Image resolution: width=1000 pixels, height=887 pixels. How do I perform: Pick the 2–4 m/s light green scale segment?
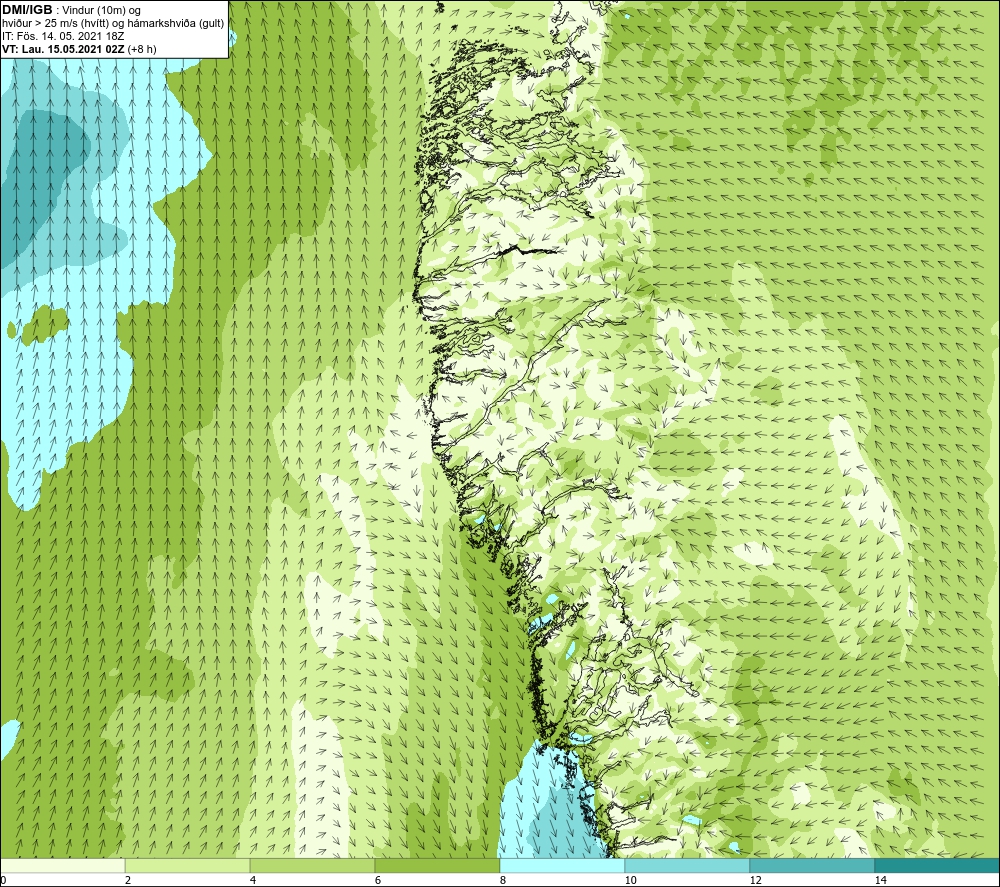[188, 866]
